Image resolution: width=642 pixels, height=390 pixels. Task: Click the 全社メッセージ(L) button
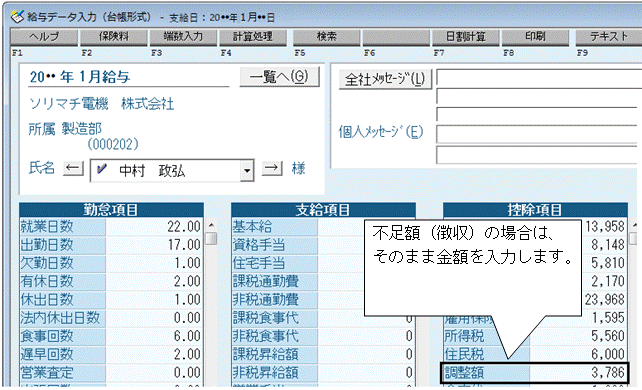click(385, 79)
